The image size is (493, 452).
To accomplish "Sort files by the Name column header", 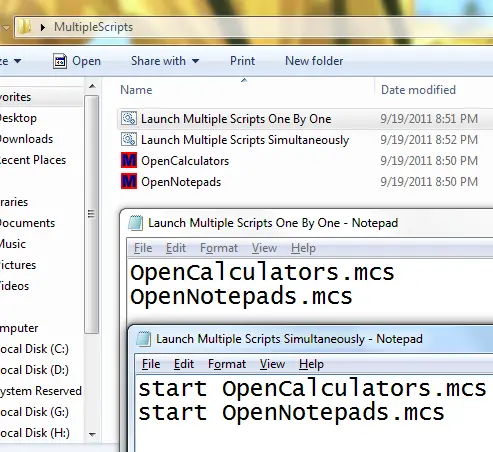I will 136,90.
